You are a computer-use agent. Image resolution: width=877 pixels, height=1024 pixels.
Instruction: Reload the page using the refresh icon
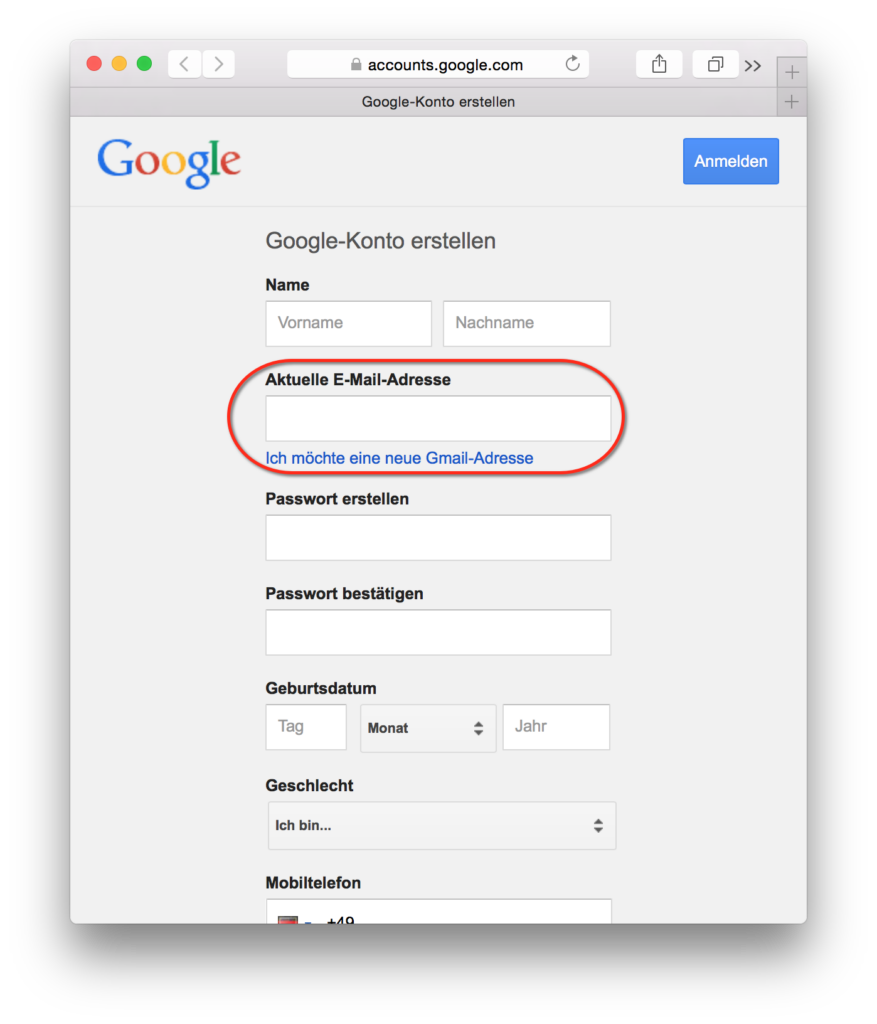(x=572, y=64)
